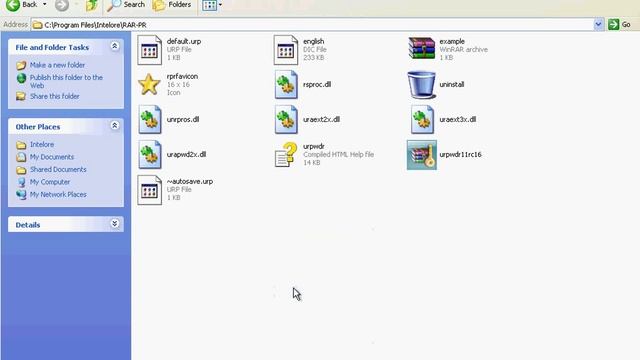Viewport: 640px width, 360px height.
Task: Select the rsproc.dll file icon
Action: point(286,84)
